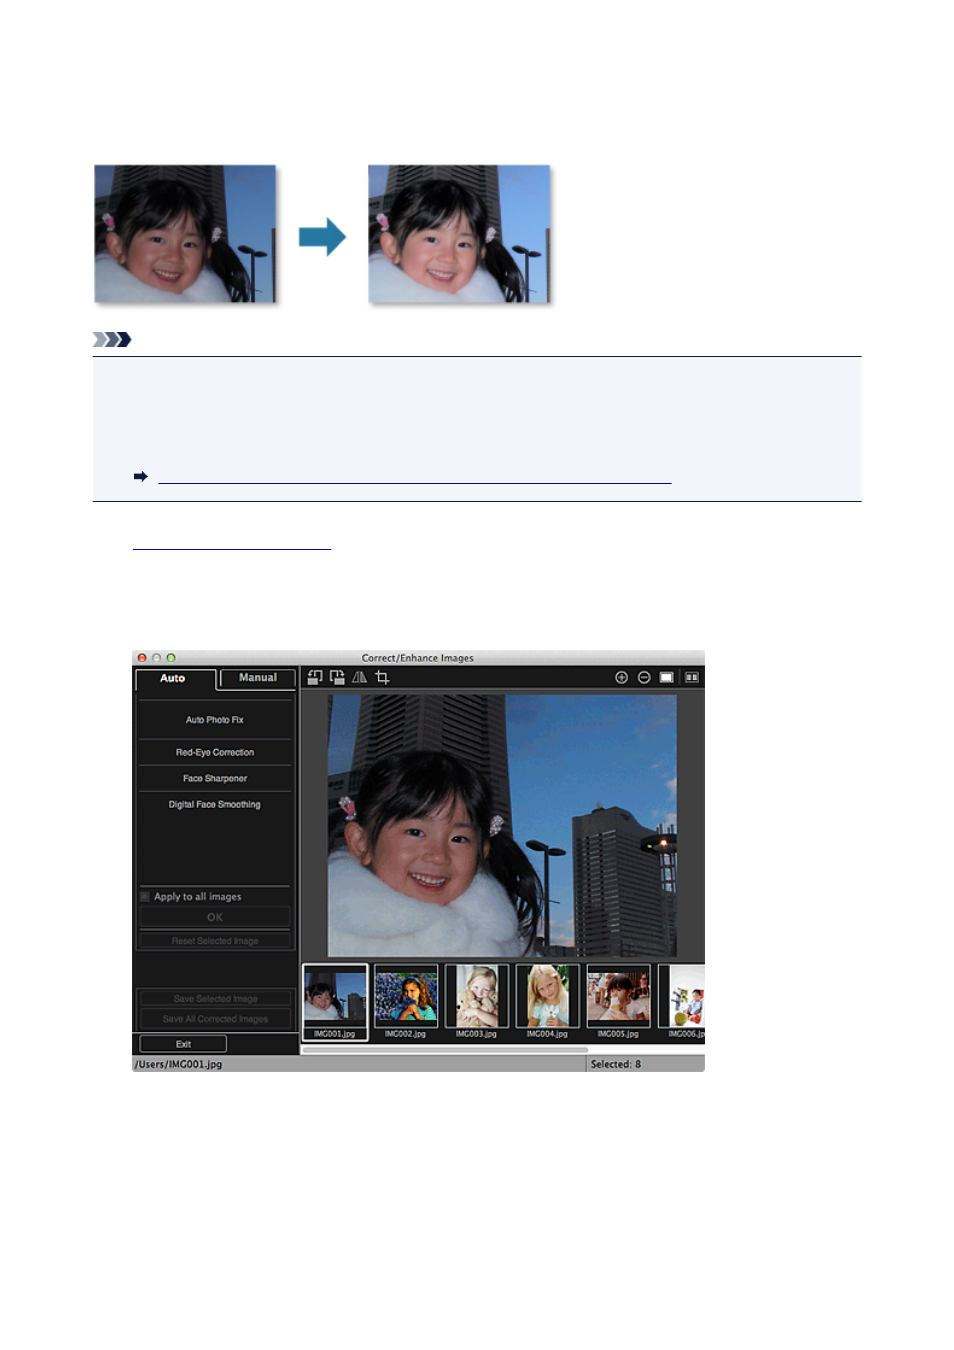
Task: Zoom out with the minus magnifier icon
Action: coord(644,677)
